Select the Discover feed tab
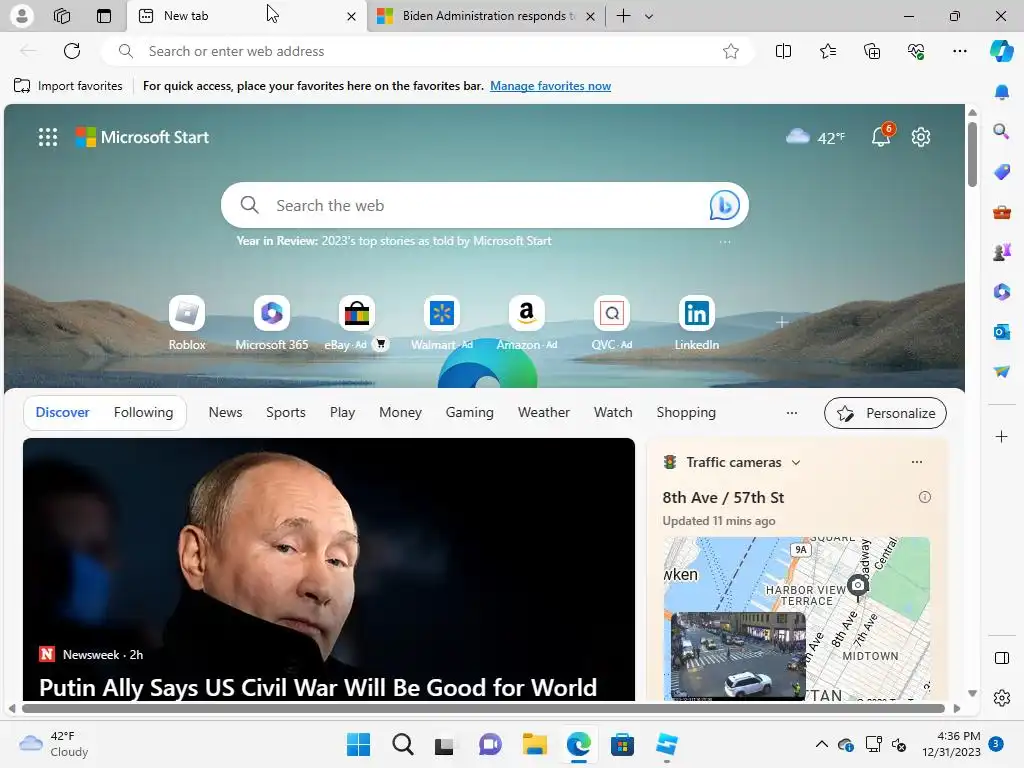Viewport: 1024px width, 768px height. pyautogui.click(x=62, y=412)
